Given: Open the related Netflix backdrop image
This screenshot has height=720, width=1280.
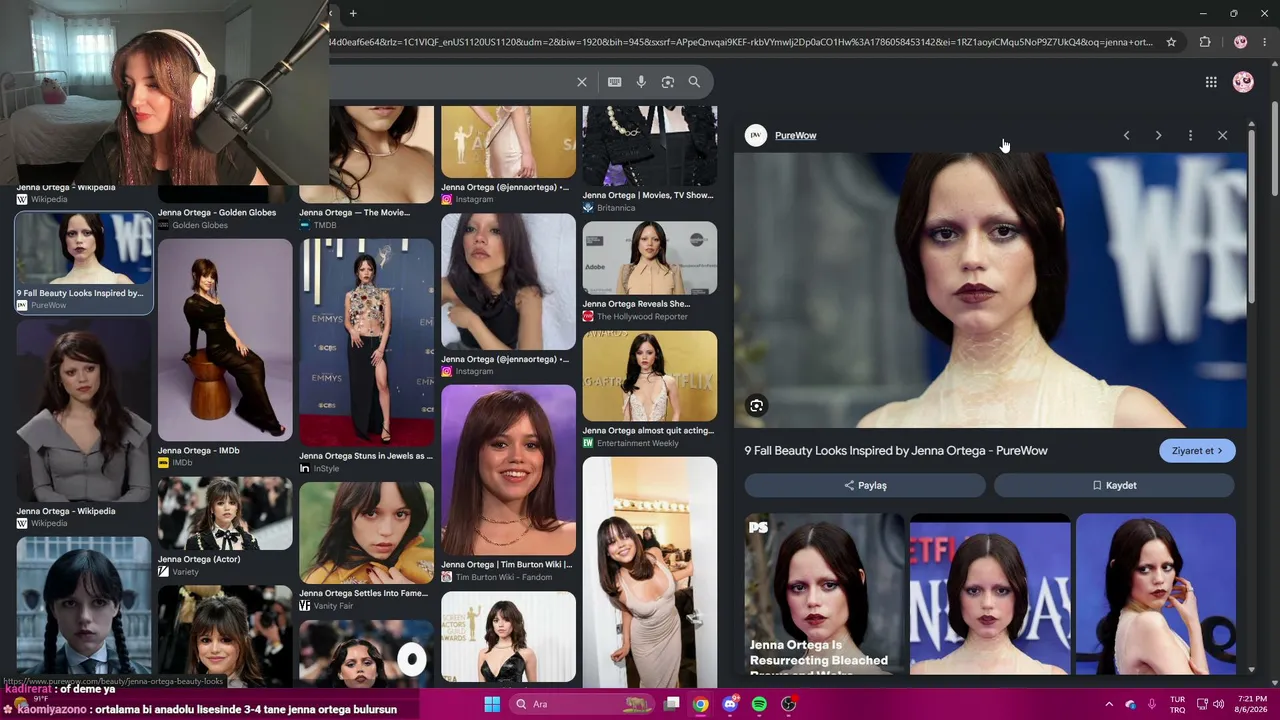Looking at the screenshot, I should tap(990, 594).
